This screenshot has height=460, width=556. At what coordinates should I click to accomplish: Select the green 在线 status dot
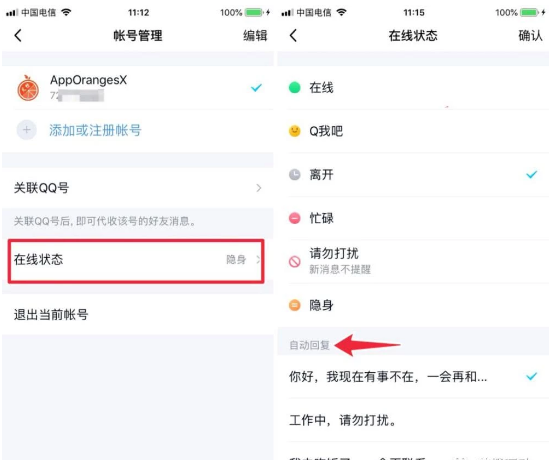pos(295,87)
